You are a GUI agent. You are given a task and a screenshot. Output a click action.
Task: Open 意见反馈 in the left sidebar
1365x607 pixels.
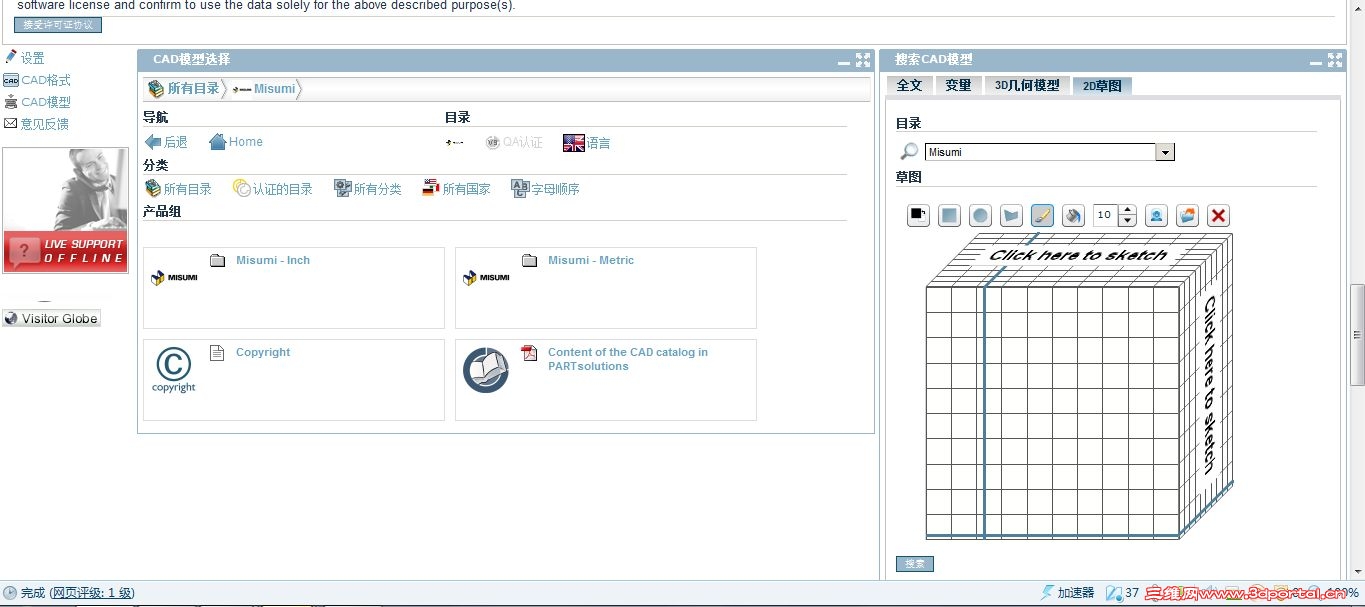pos(37,124)
